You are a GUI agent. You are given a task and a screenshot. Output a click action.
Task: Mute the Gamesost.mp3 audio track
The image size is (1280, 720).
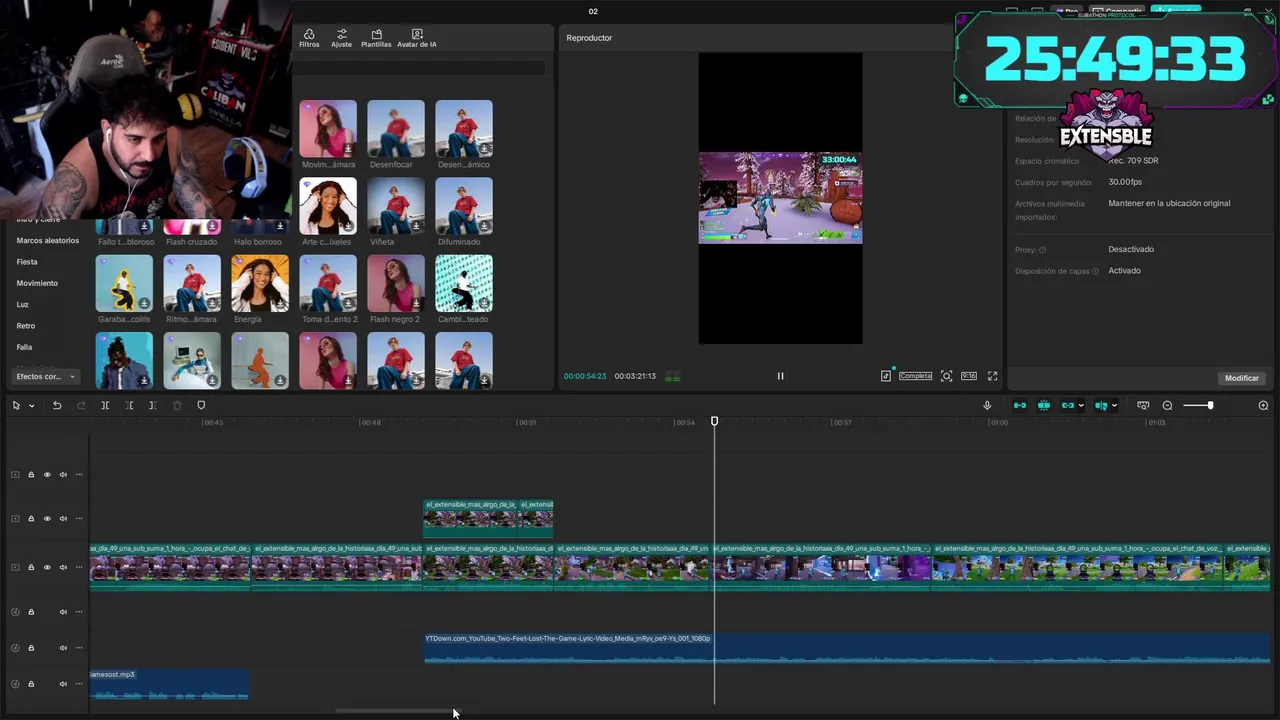[63, 684]
